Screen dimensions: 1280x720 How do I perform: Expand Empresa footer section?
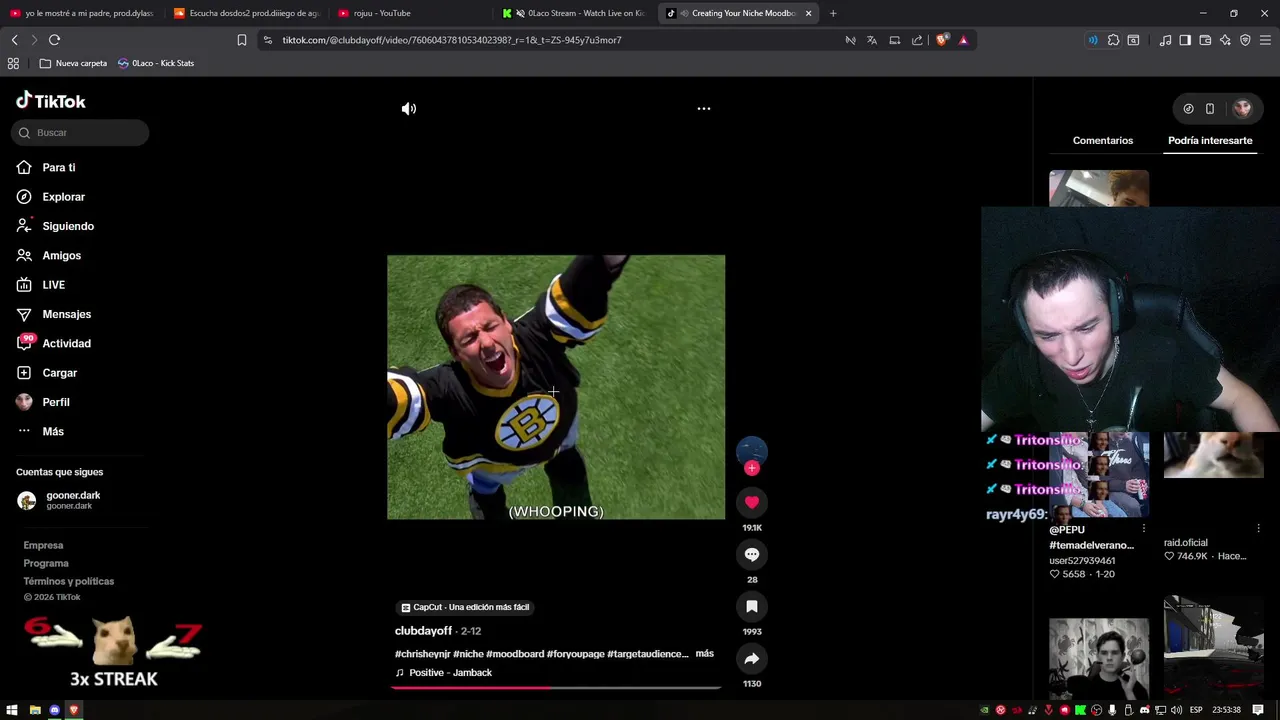click(x=43, y=545)
